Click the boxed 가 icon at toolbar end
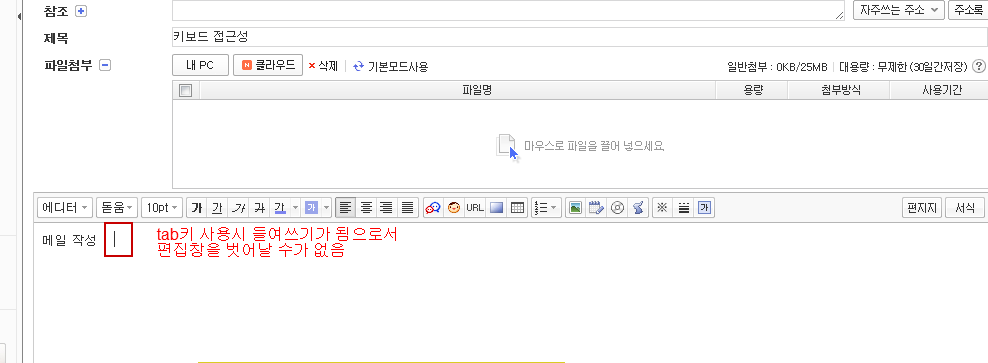This screenshot has height=363, width=988. tap(704, 207)
